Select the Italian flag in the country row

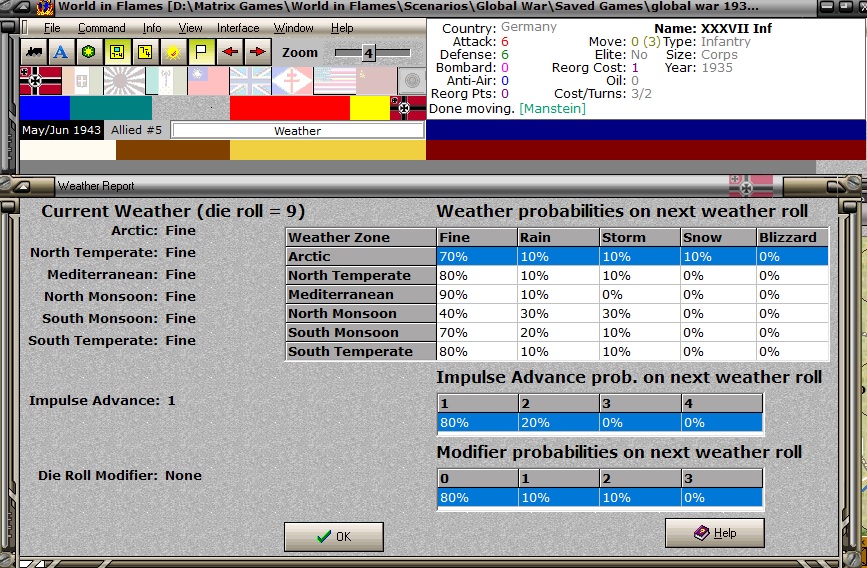82,81
